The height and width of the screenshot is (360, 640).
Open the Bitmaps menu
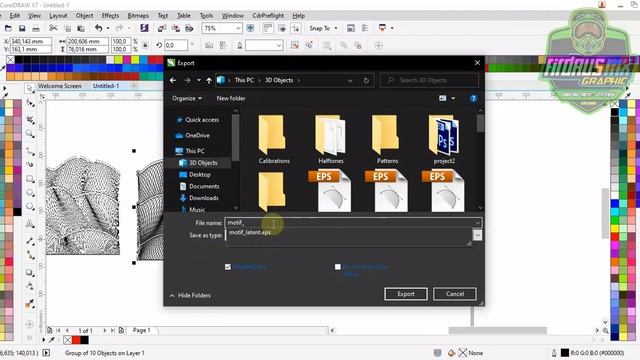coord(138,16)
